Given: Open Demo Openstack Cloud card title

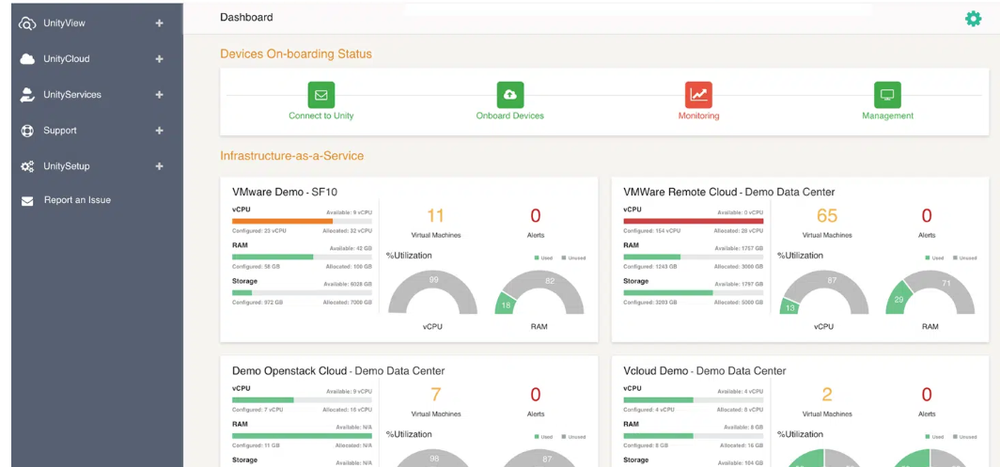Looking at the screenshot, I should (x=338, y=371).
